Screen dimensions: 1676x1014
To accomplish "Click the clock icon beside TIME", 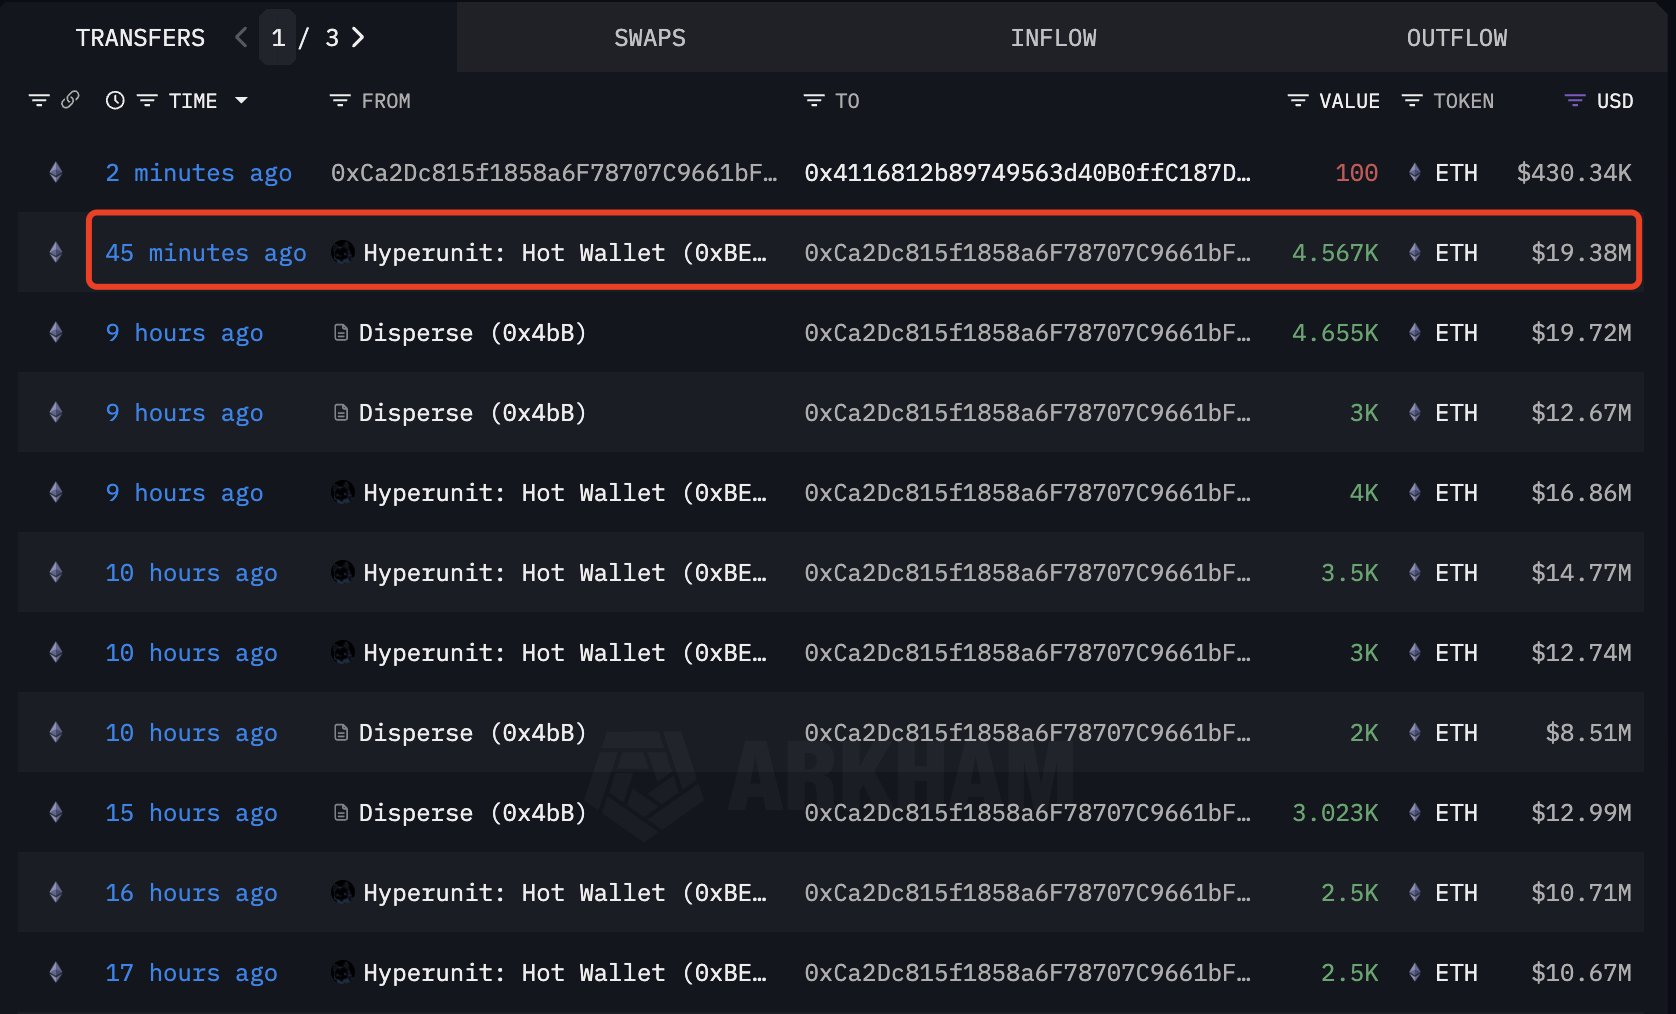I will click(x=115, y=100).
